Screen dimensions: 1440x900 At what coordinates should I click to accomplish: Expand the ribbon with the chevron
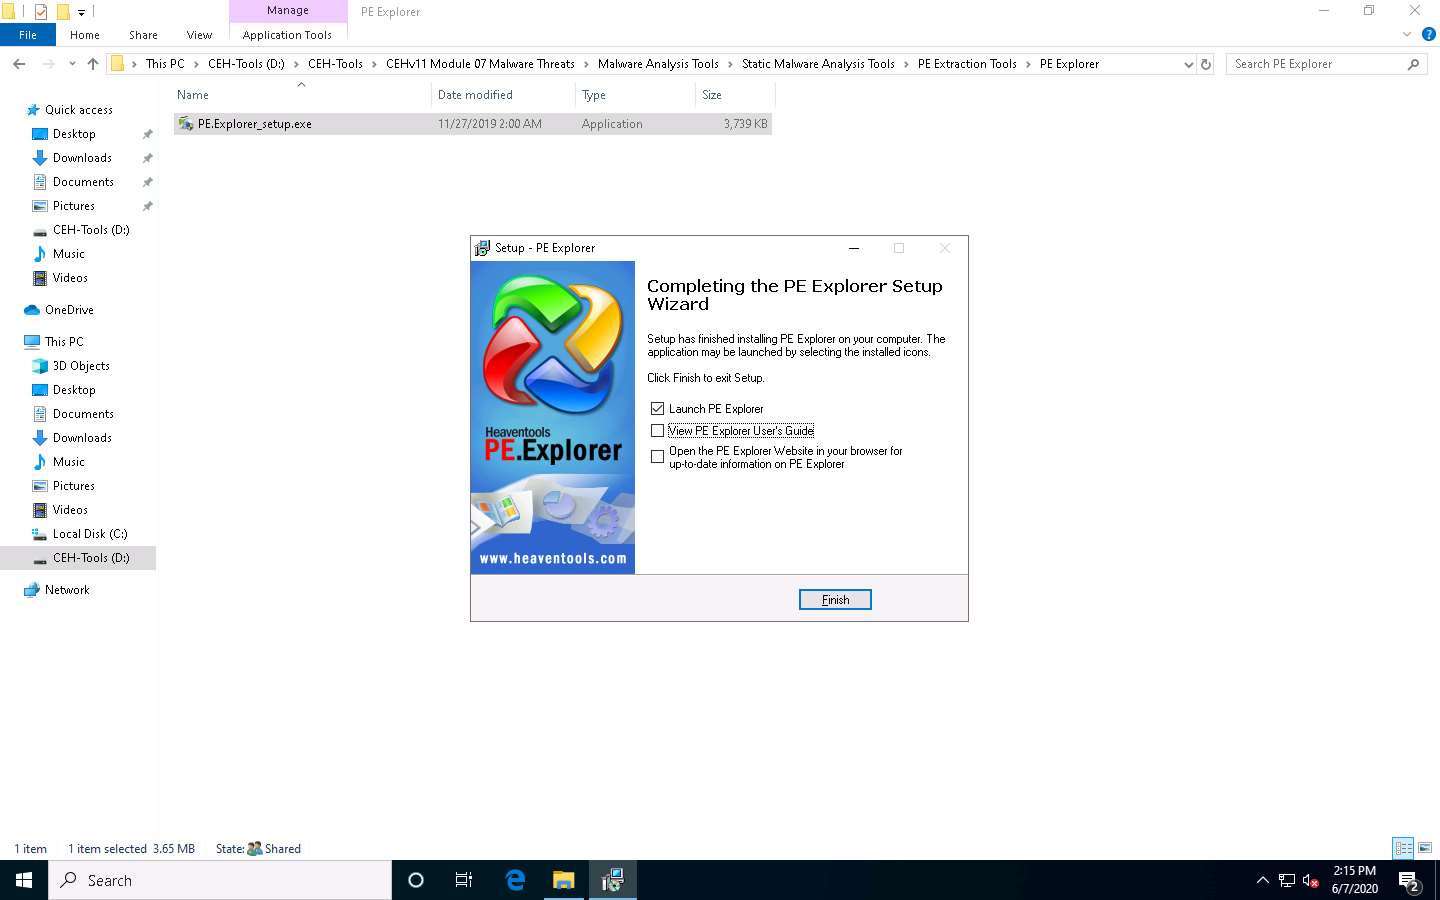1407,34
